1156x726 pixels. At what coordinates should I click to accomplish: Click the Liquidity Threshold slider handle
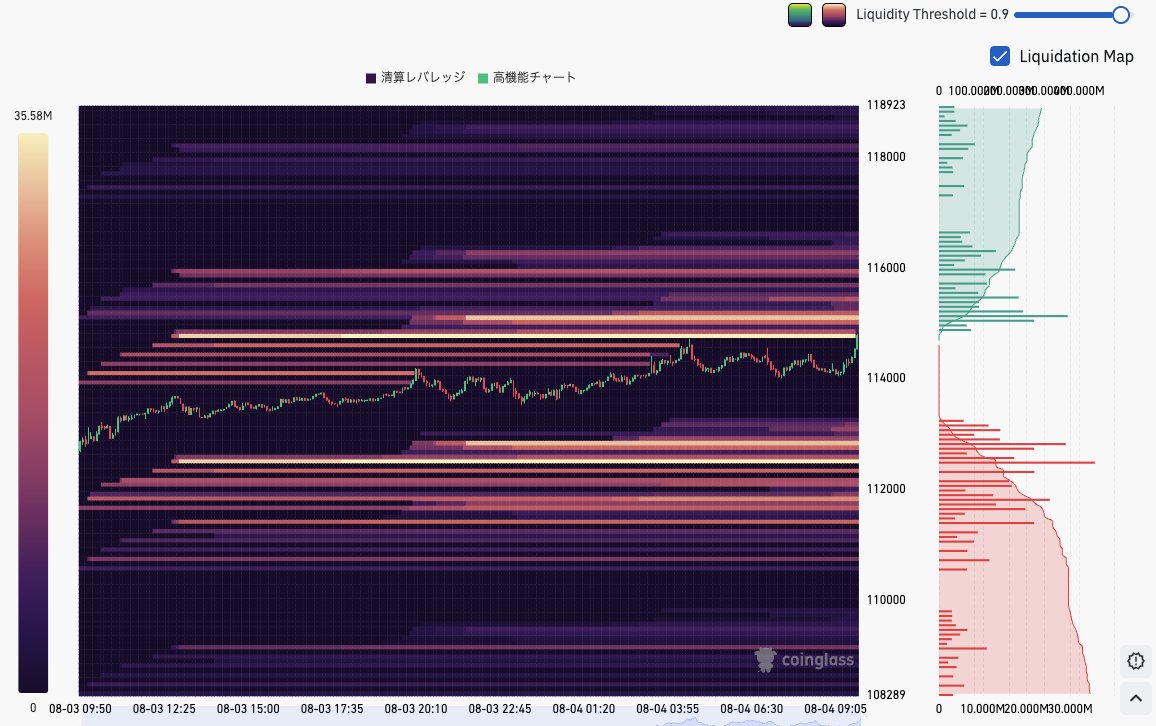(x=1121, y=15)
